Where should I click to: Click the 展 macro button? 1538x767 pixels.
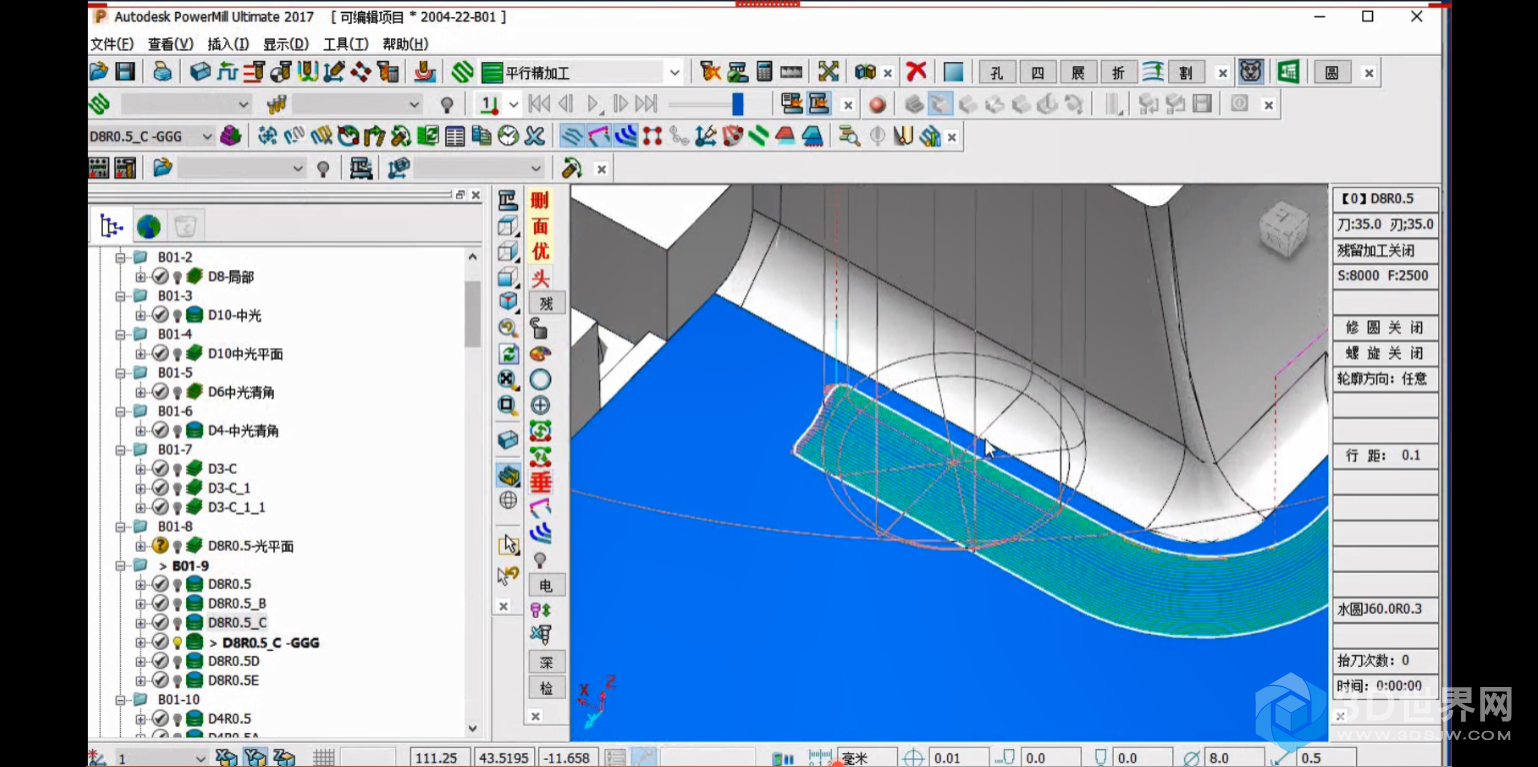(1078, 72)
